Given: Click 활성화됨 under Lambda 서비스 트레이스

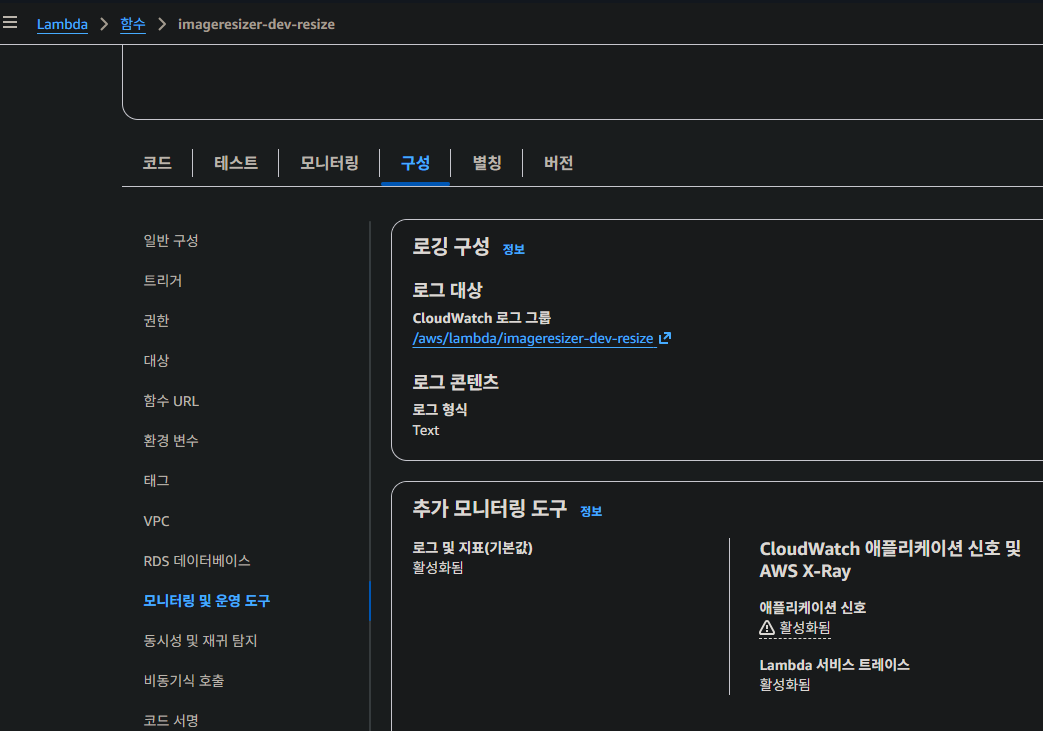Looking at the screenshot, I should tap(785, 684).
